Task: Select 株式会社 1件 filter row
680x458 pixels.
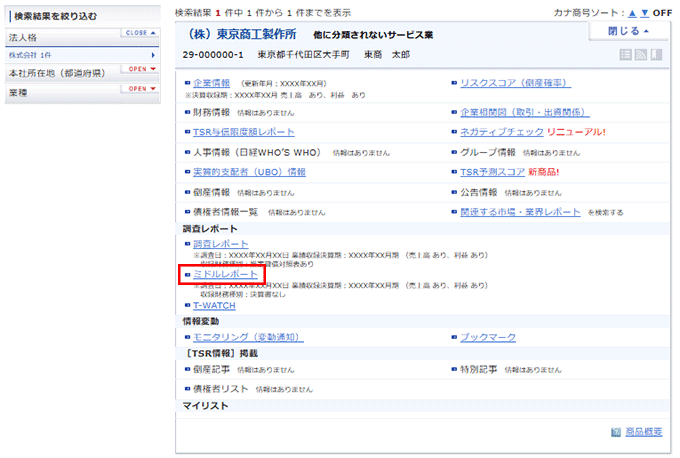Action: [82, 55]
